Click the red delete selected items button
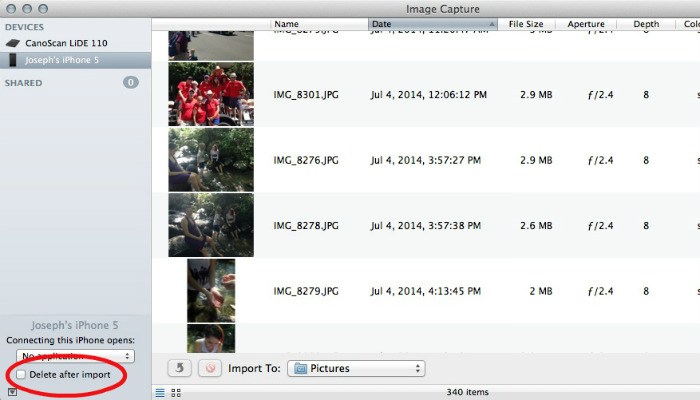 click(x=210, y=368)
